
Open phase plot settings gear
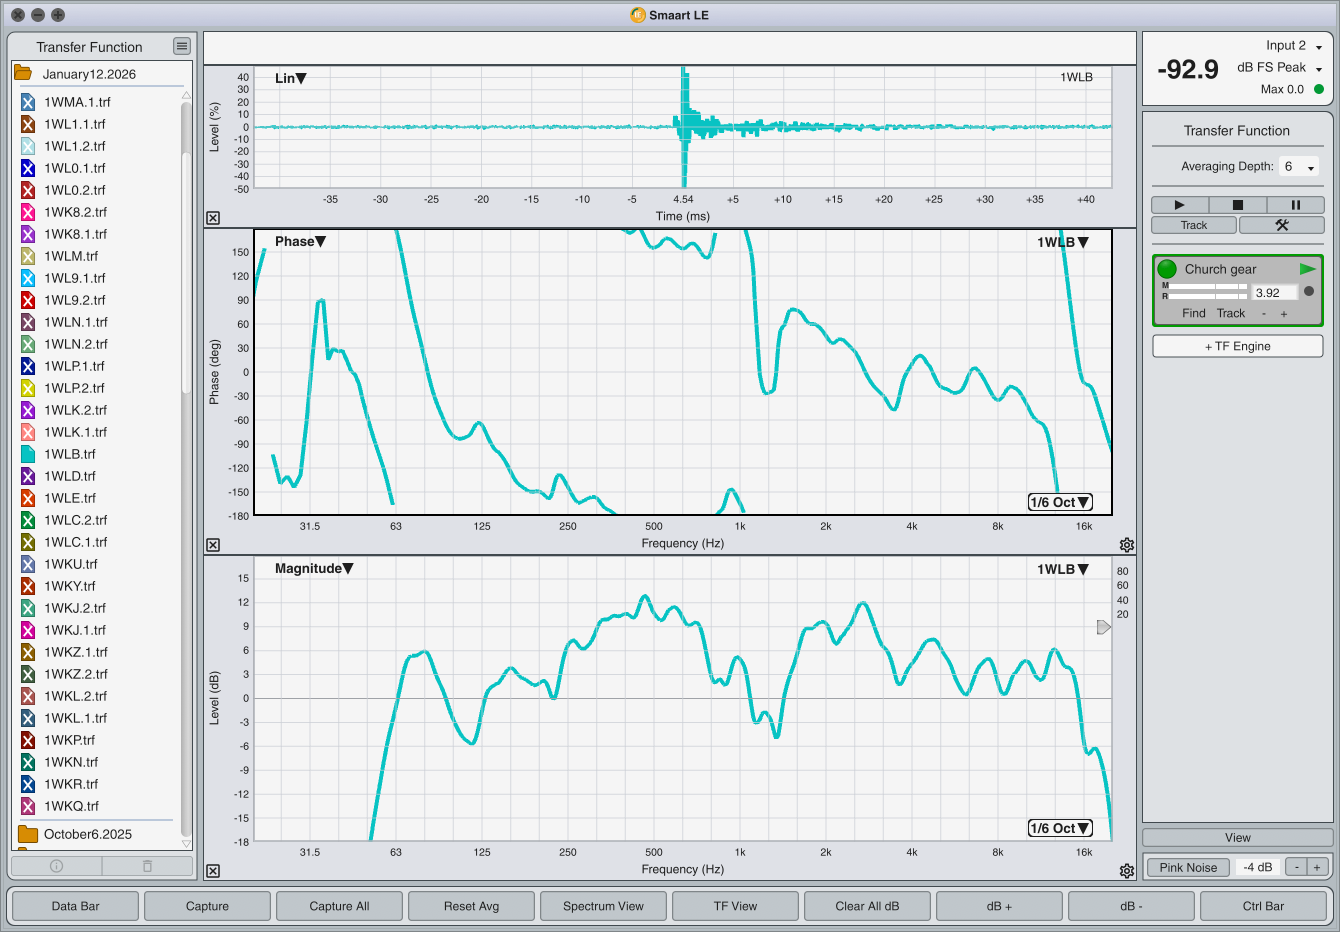(1127, 545)
